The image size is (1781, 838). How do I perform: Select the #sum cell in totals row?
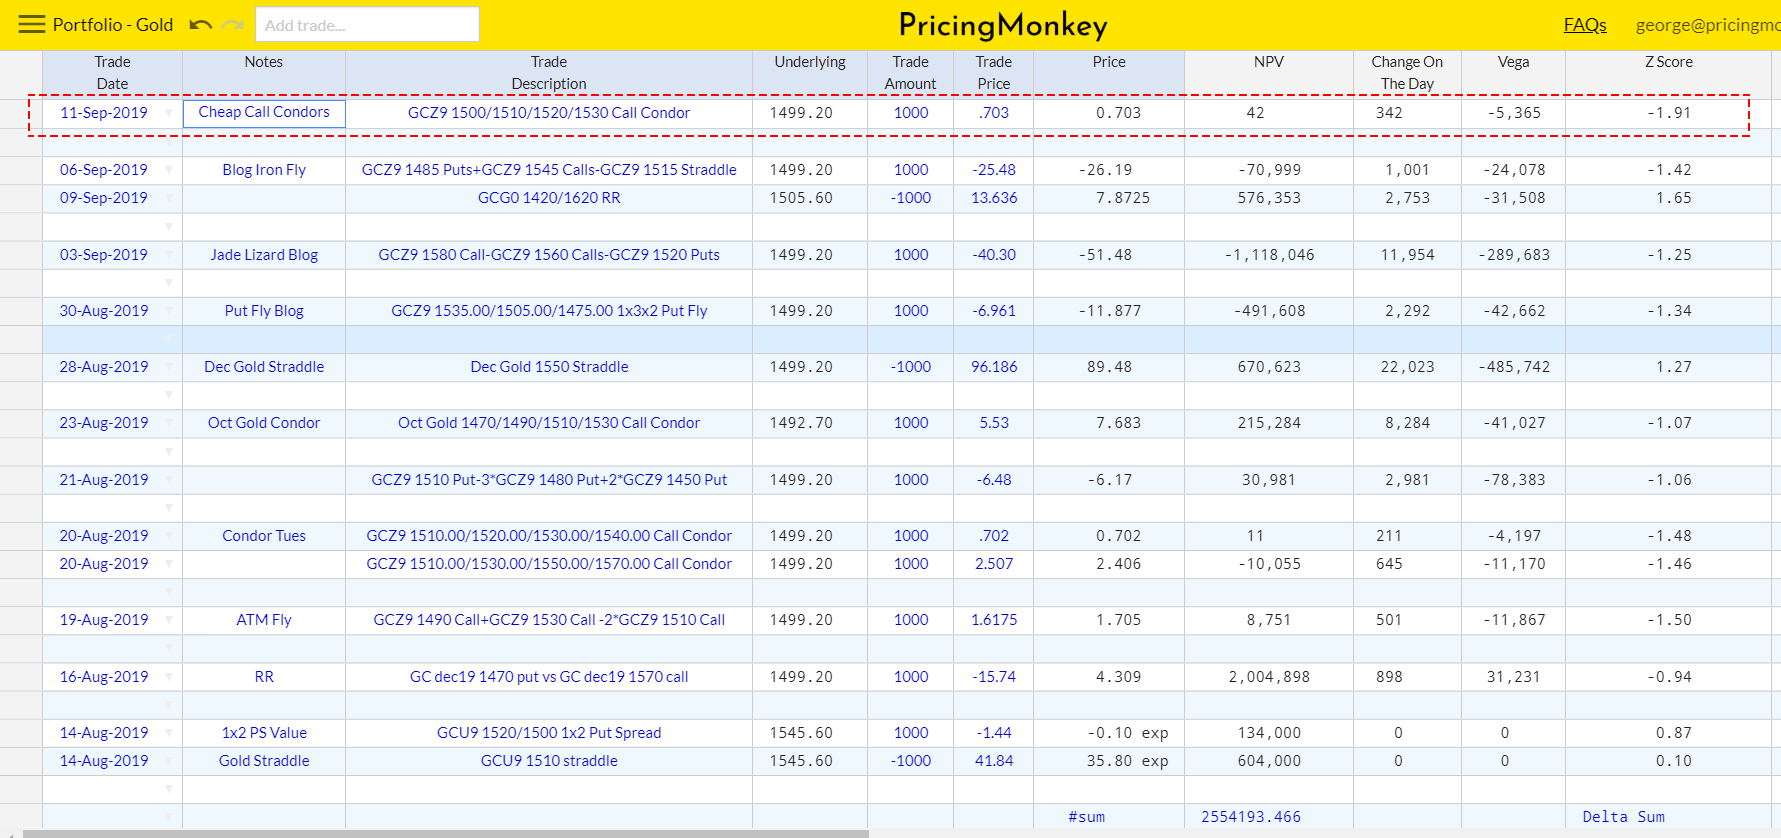[1109, 817]
